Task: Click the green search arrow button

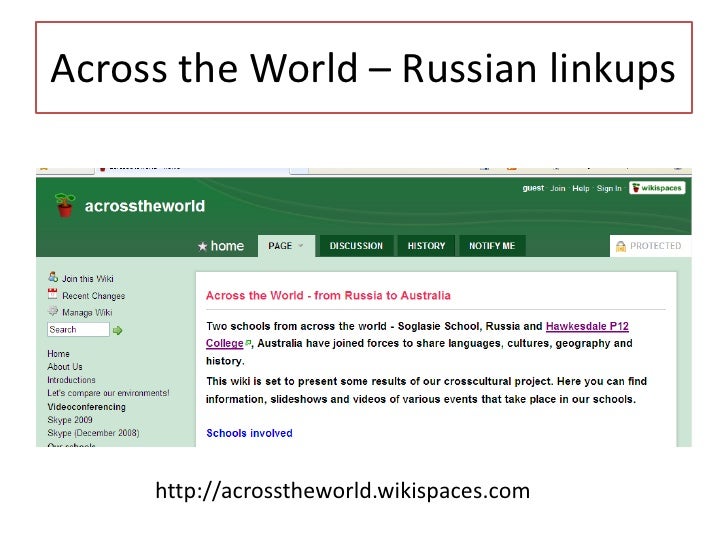Action: pyautogui.click(x=117, y=330)
